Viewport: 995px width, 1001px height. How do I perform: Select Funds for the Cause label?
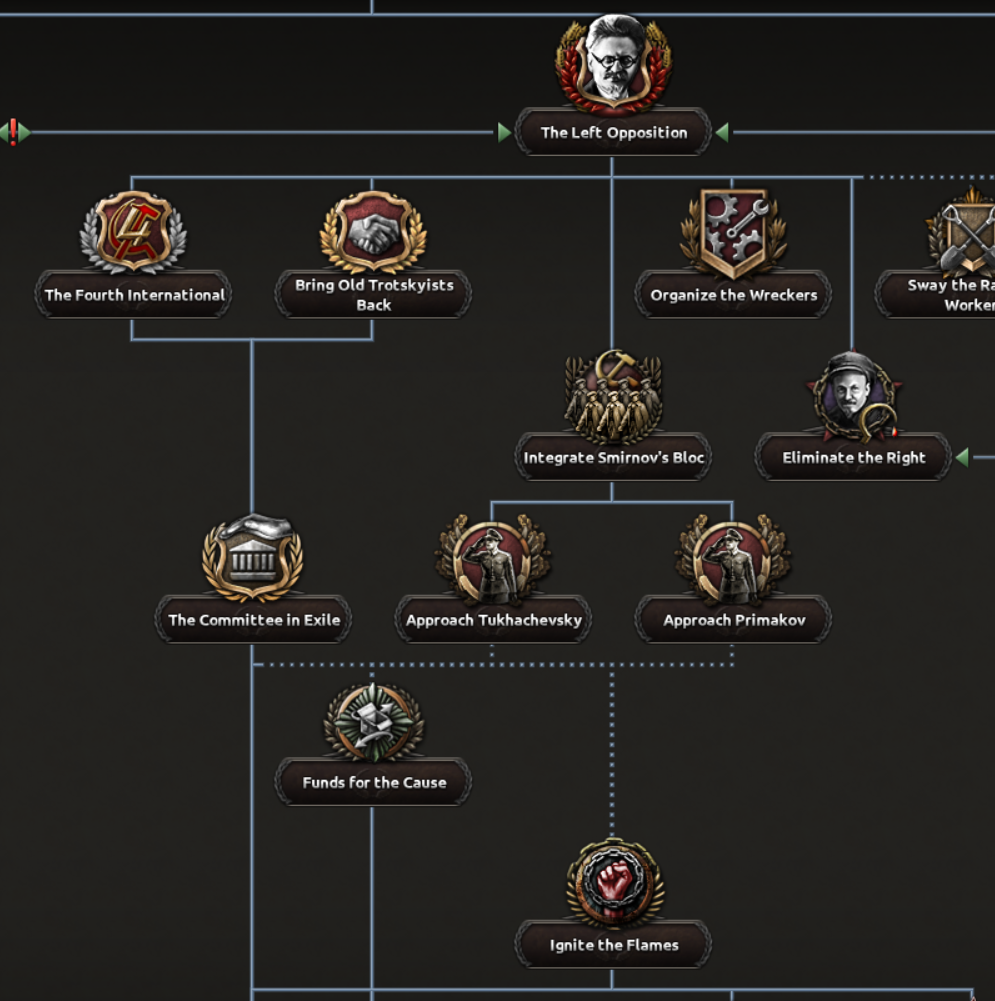373,782
